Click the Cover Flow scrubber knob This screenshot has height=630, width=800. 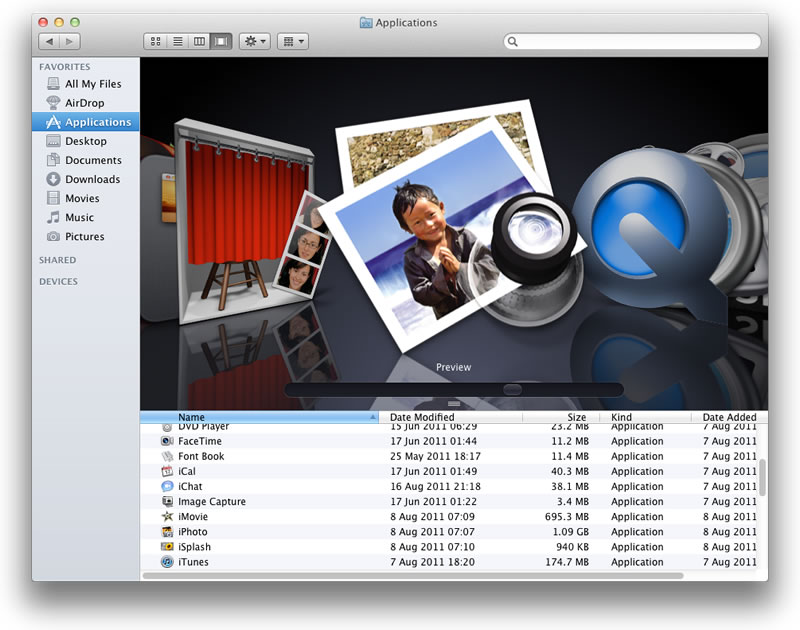512,389
